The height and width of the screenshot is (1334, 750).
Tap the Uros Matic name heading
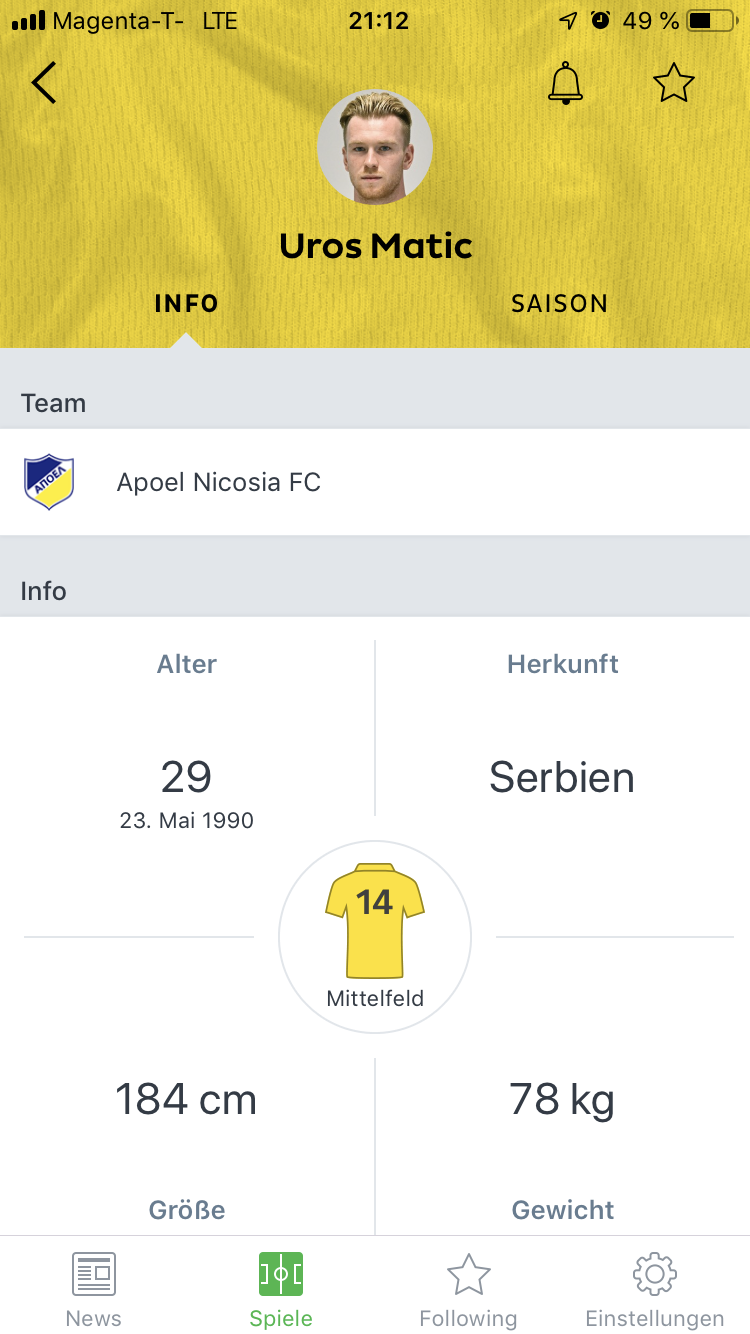pyautogui.click(x=376, y=246)
